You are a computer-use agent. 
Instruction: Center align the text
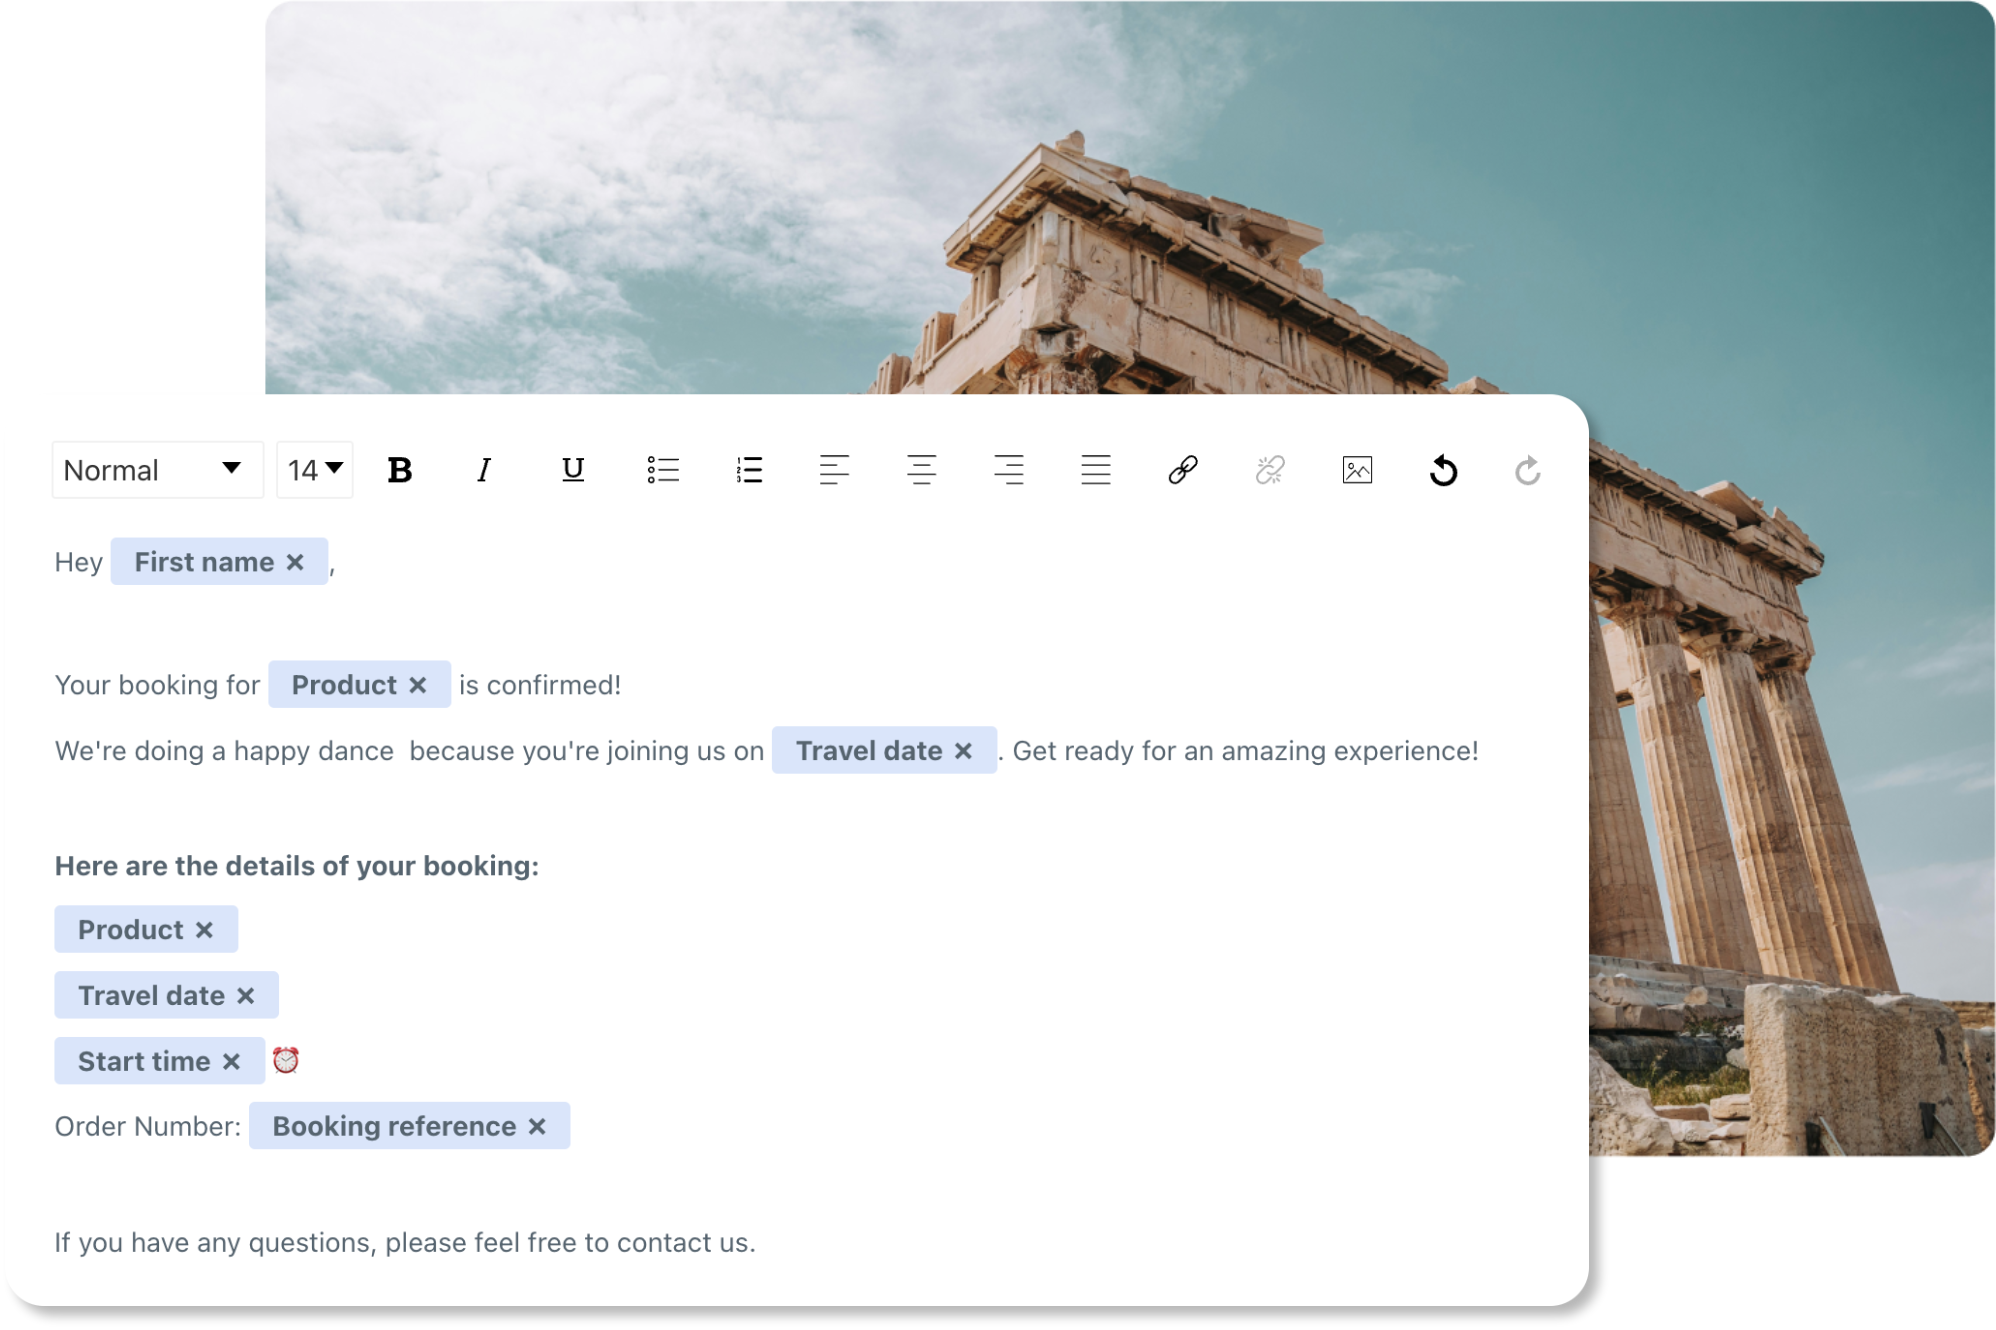pos(921,470)
